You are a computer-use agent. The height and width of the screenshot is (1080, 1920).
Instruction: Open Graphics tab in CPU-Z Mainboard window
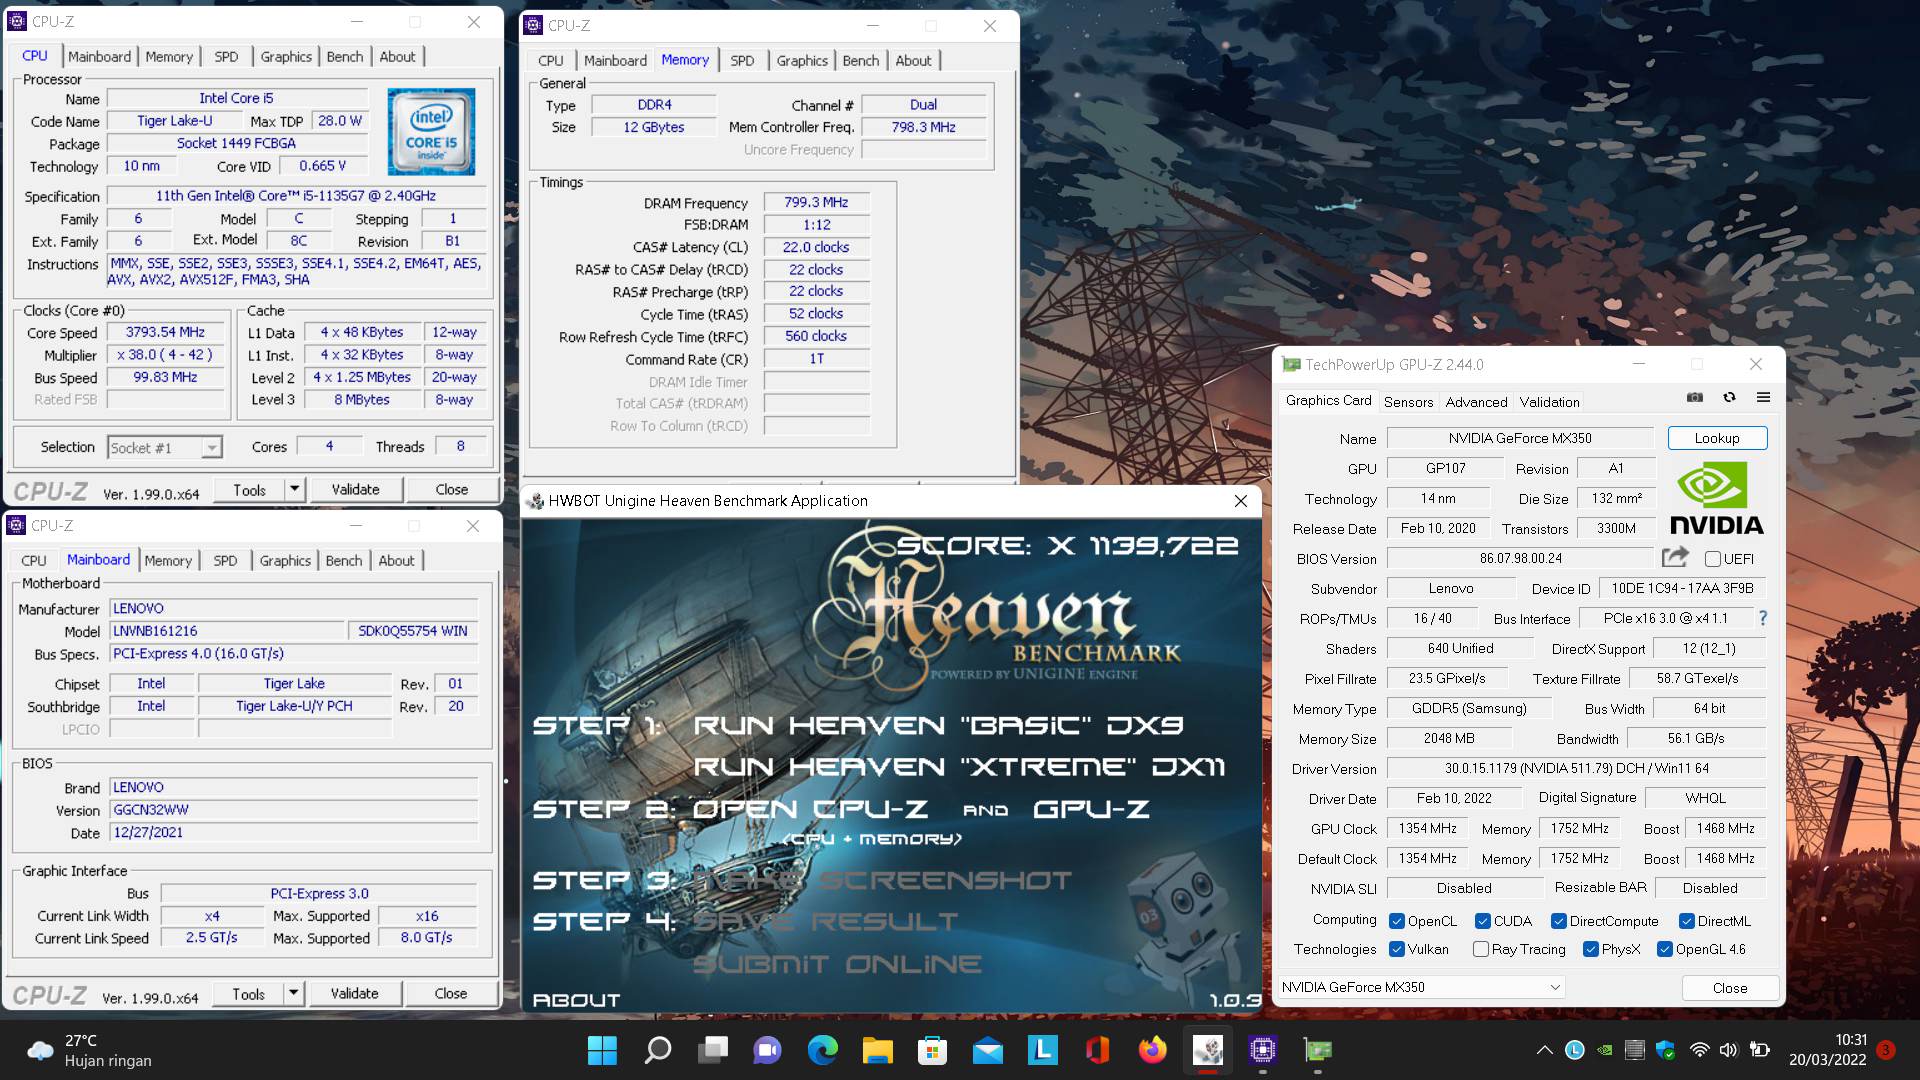pos(285,561)
